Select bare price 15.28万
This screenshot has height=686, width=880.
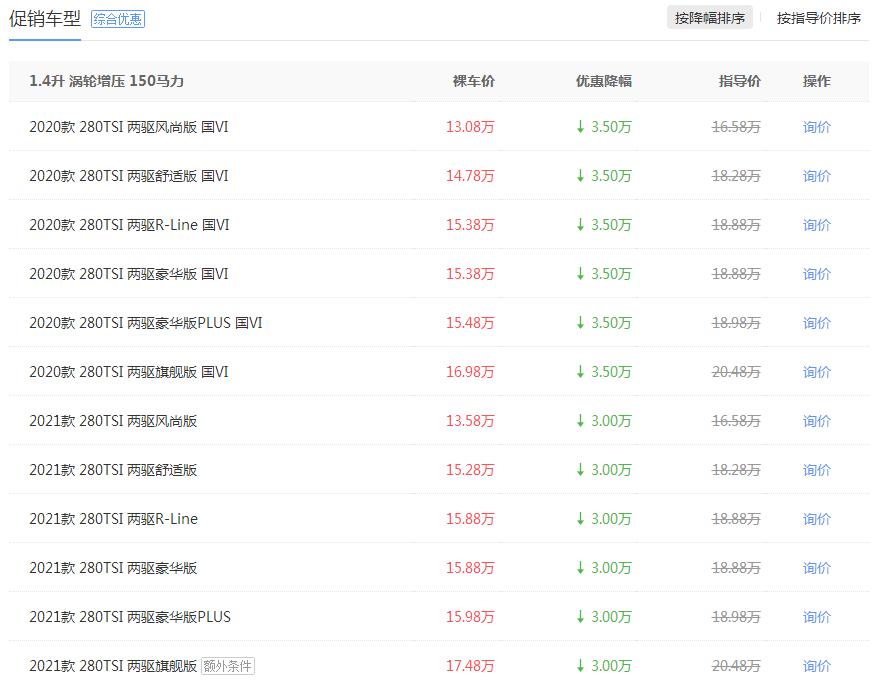click(470, 470)
